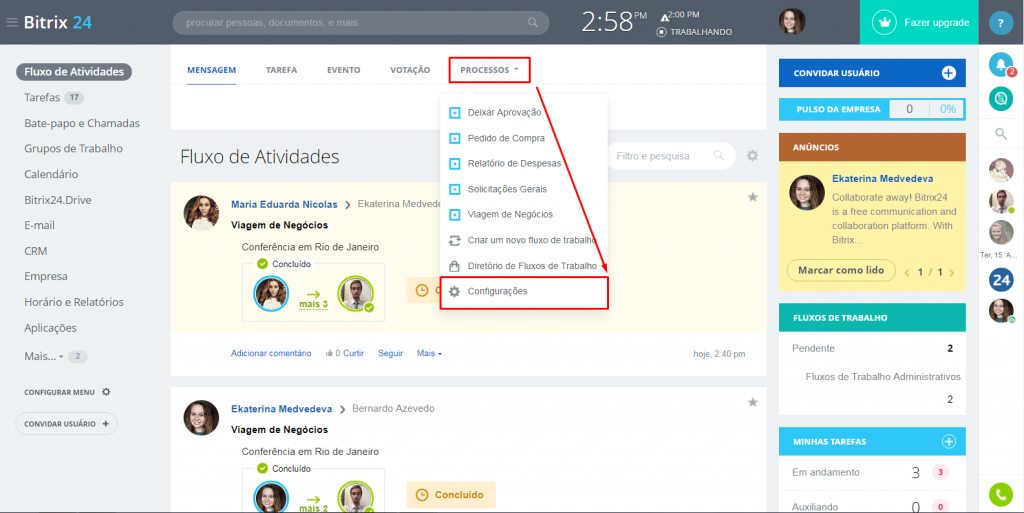Open CRM in left sidebar

tap(35, 251)
